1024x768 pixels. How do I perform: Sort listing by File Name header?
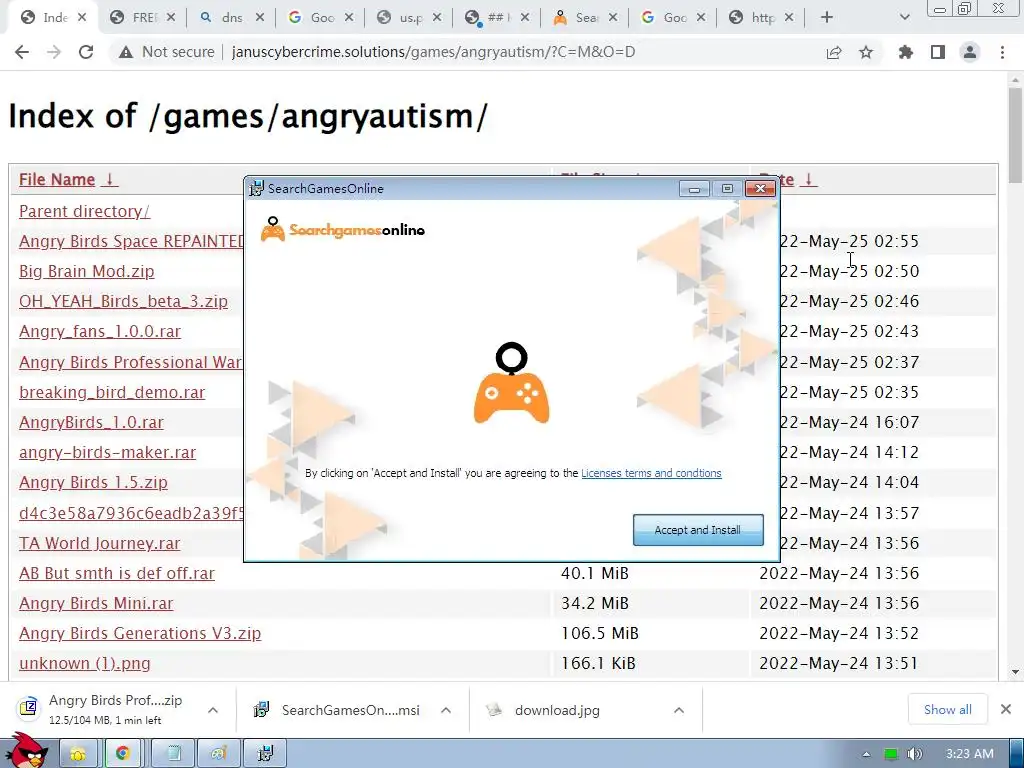tap(57, 180)
